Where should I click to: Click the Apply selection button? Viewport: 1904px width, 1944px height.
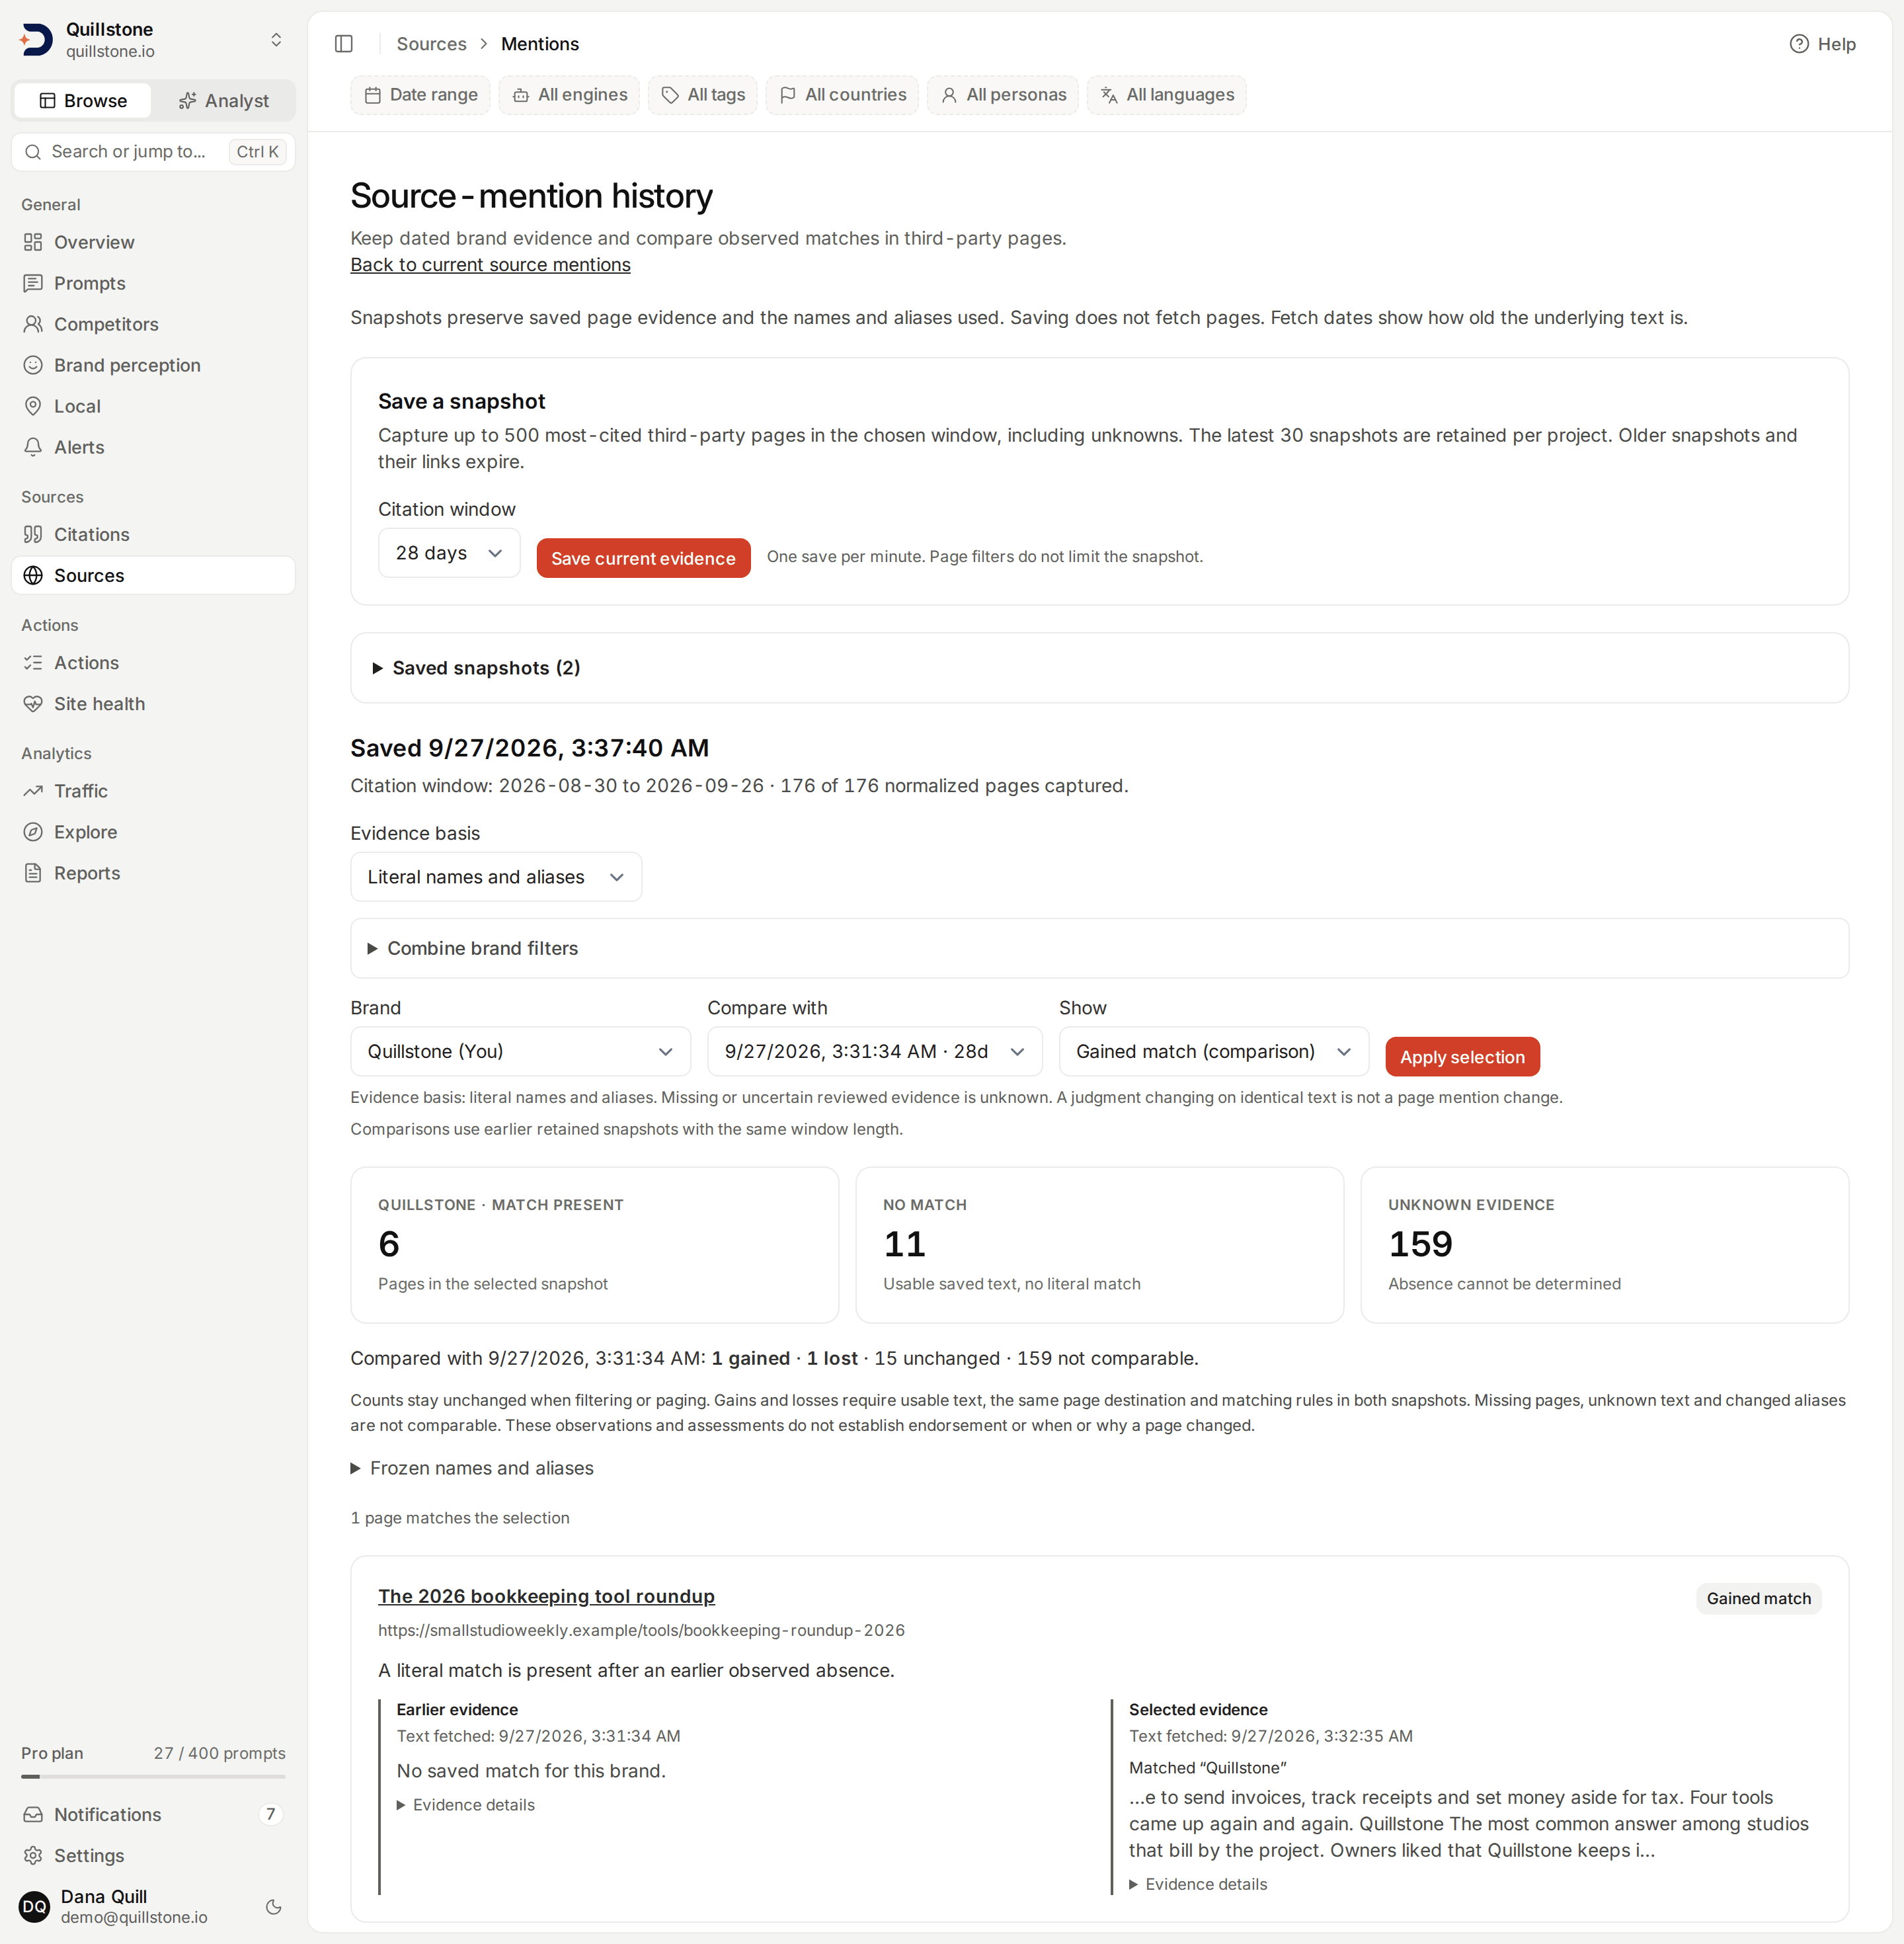(1462, 1057)
